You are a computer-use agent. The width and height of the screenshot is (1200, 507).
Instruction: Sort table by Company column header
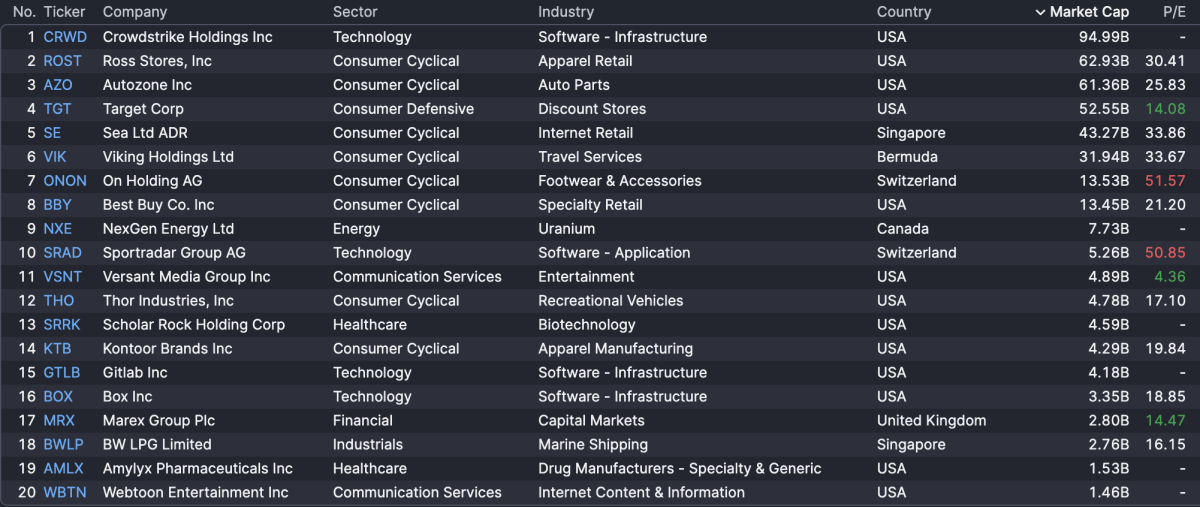135,12
